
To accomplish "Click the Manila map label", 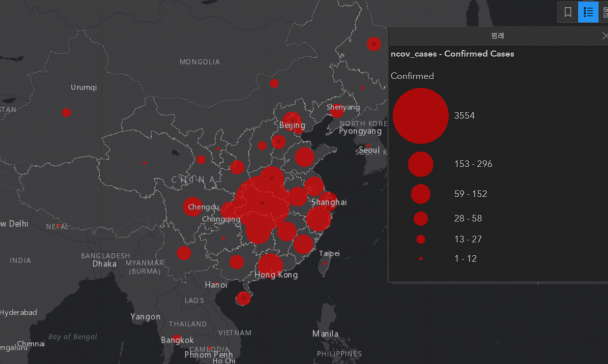I will point(325,333).
